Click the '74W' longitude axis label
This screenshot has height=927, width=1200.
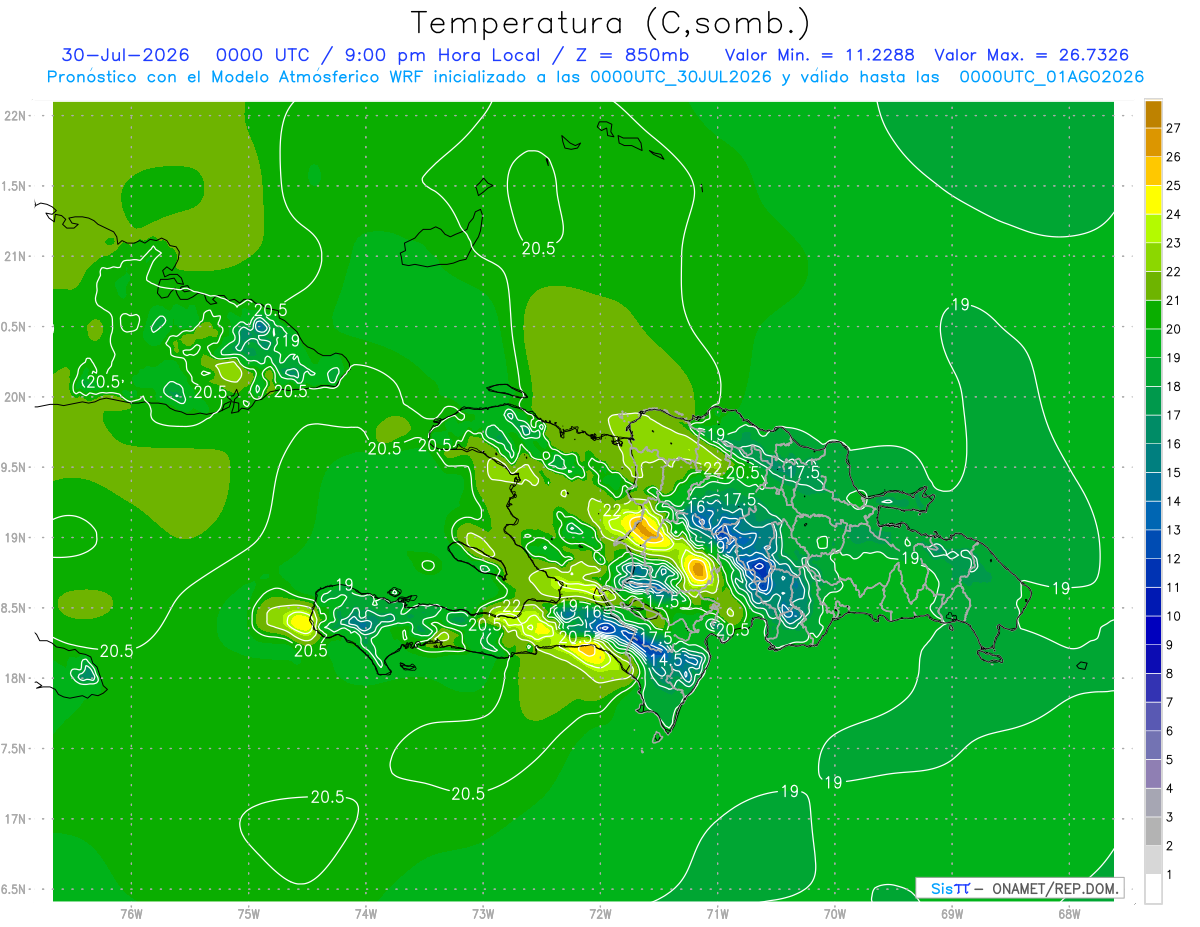[x=366, y=913]
